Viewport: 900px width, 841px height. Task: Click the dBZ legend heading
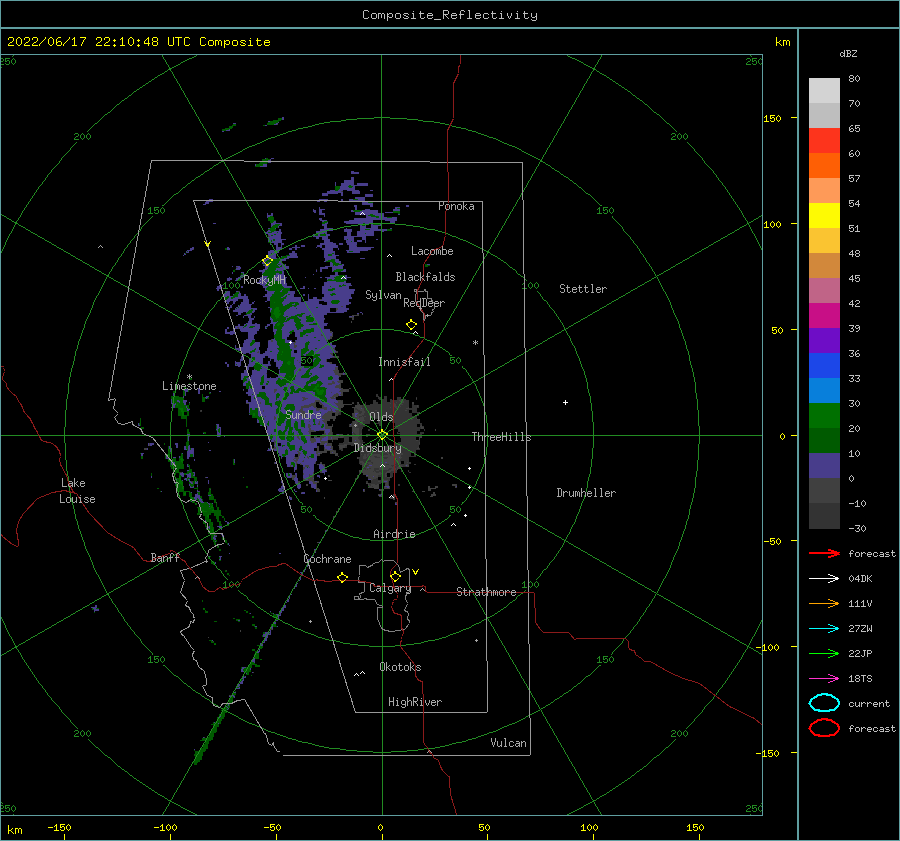848,53
